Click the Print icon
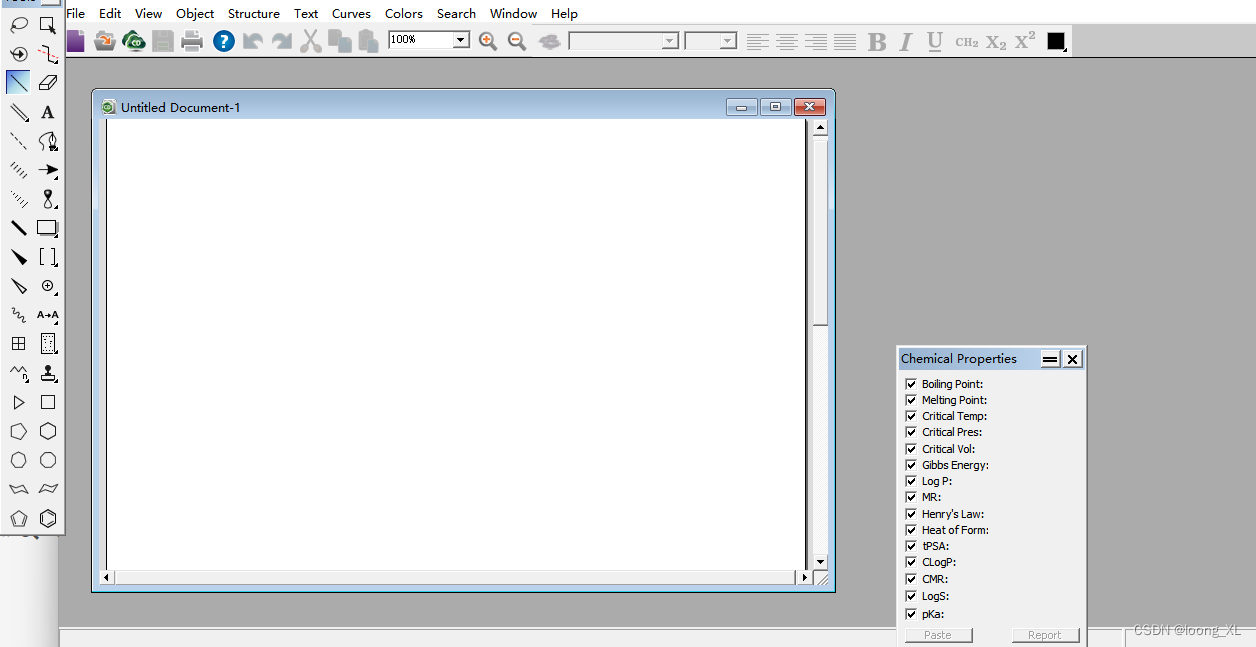Screen dimensions: 1256x647 pos(192,41)
